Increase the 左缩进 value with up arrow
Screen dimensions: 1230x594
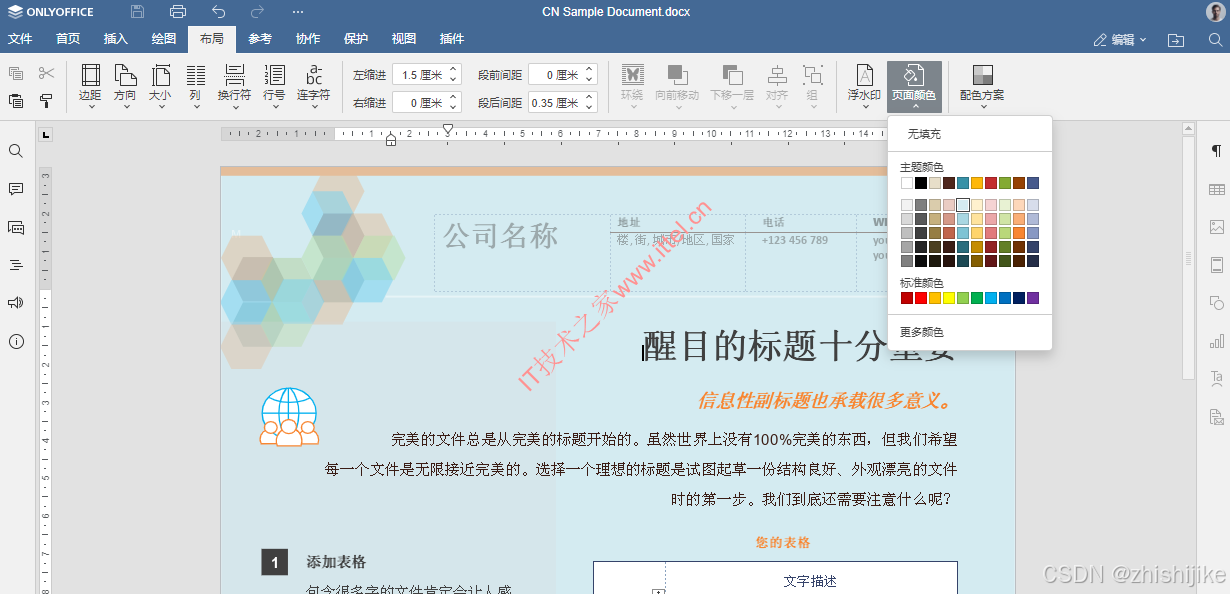tap(453, 70)
